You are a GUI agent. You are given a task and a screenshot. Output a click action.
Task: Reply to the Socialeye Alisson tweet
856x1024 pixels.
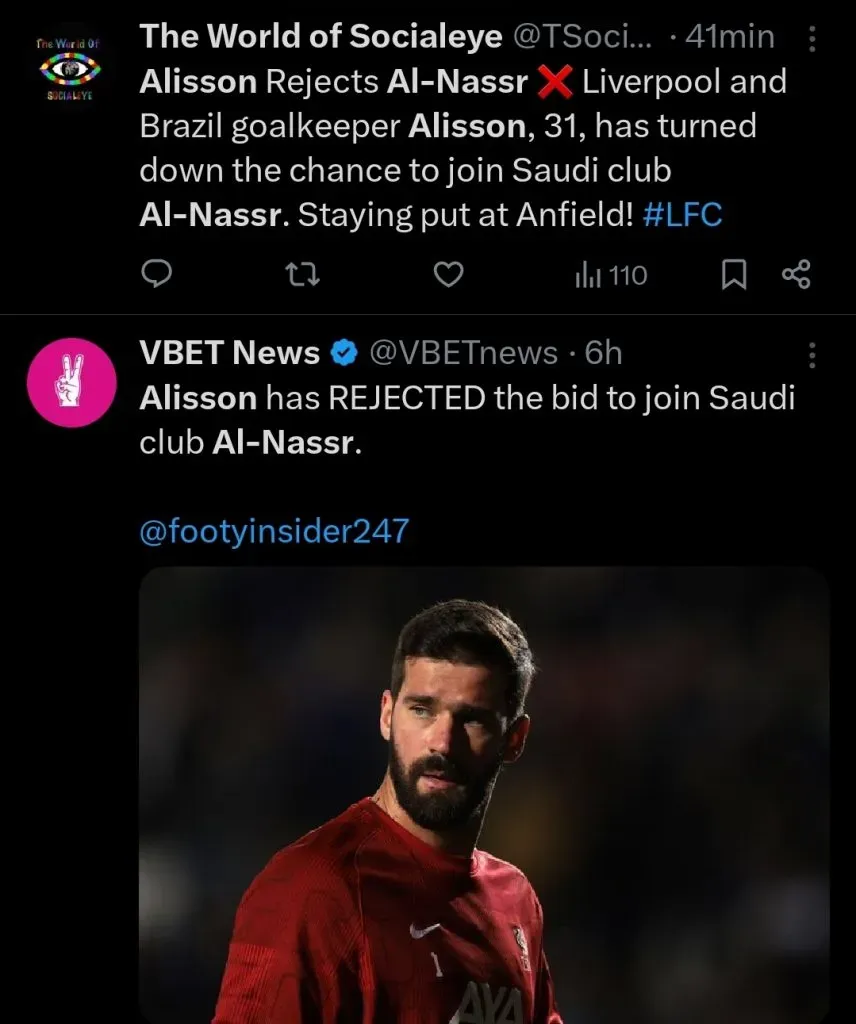point(155,275)
